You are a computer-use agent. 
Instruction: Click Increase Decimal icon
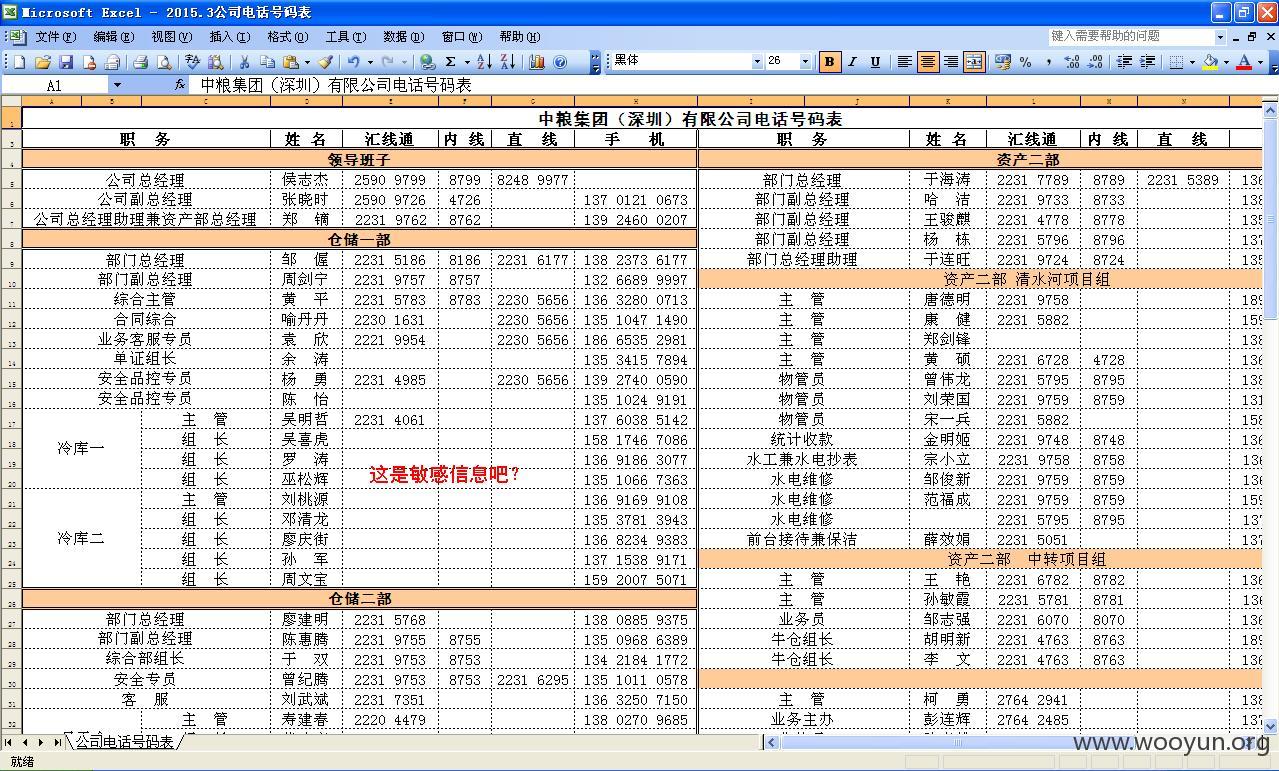[1072, 62]
